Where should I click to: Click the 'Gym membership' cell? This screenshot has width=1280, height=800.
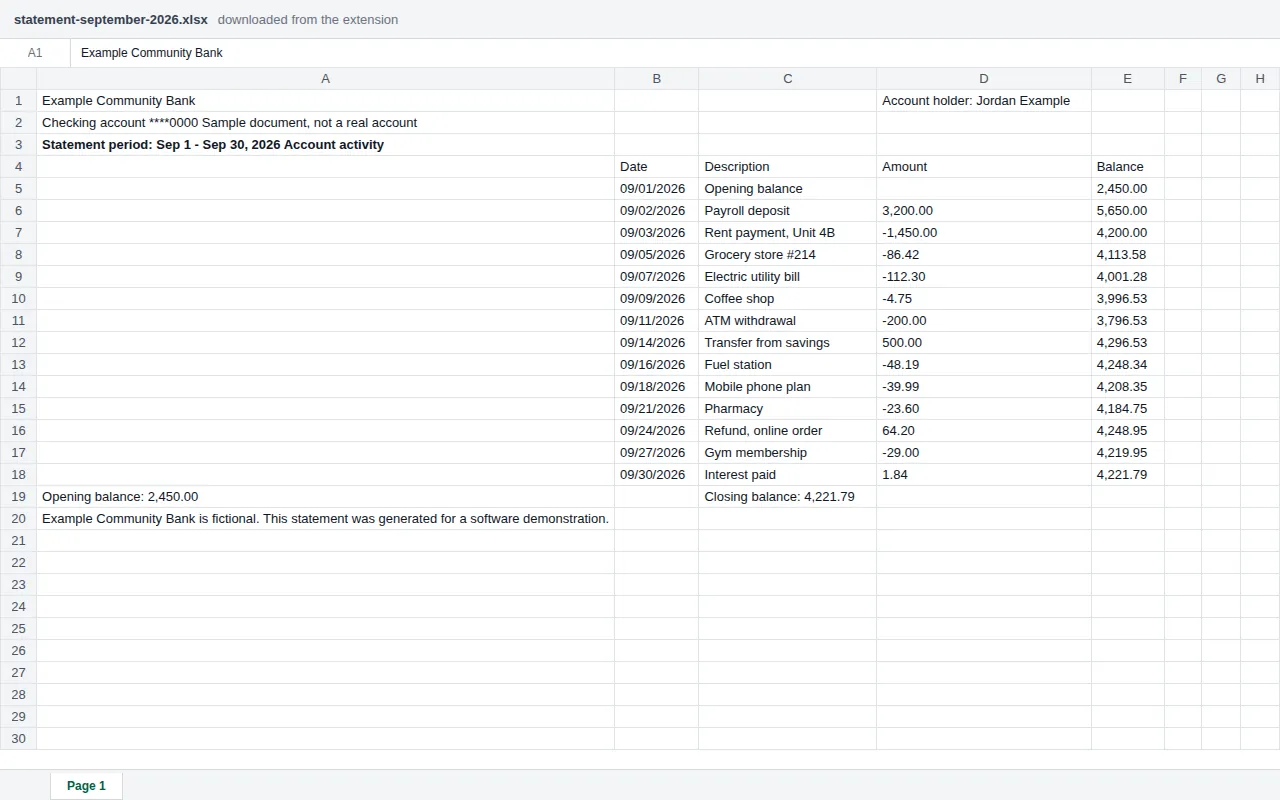coord(787,453)
